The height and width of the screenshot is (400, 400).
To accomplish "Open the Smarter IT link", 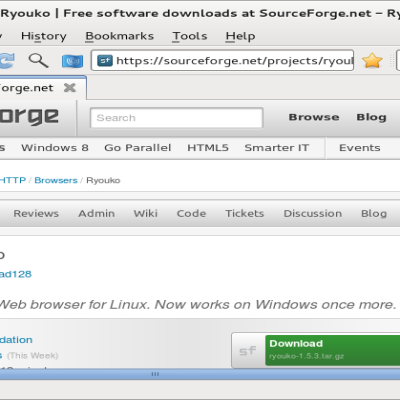I will pos(277,148).
